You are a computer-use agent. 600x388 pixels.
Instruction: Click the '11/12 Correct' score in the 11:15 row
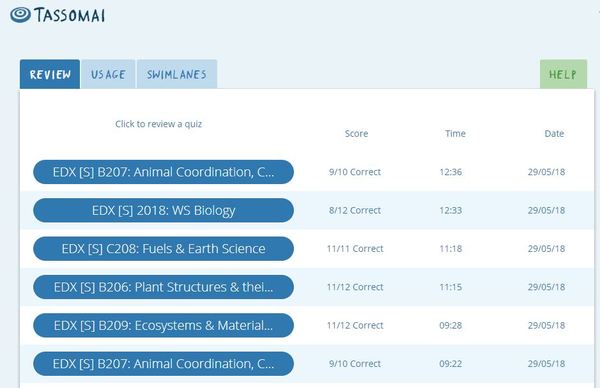pyautogui.click(x=355, y=287)
